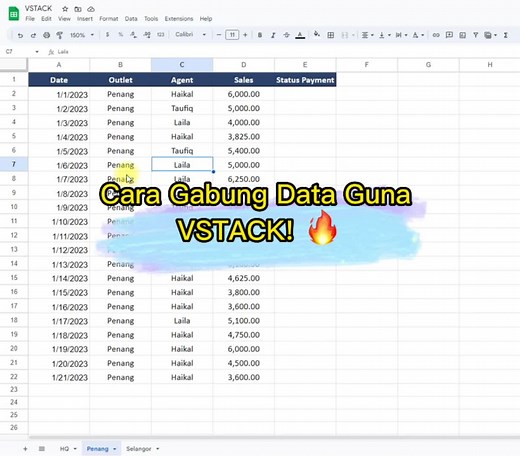Image resolution: width=520 pixels, height=456 pixels.
Task: Open the Filter views dropdown
Action: coord(491,35)
